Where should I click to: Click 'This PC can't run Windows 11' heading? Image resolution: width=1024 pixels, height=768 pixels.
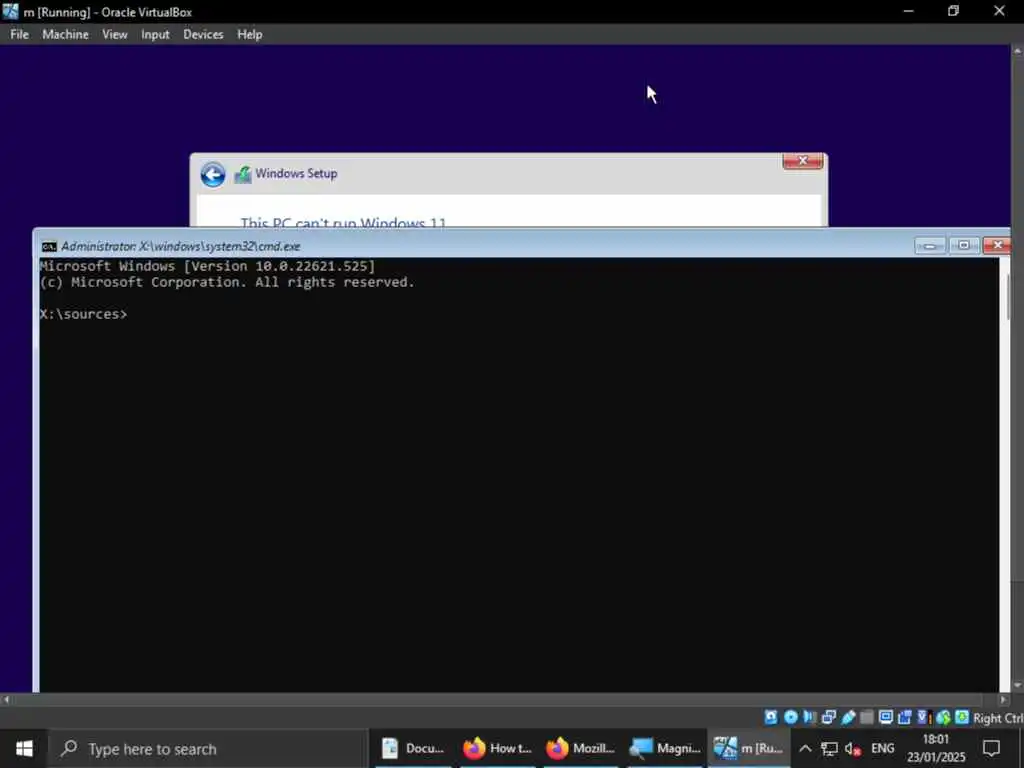[344, 222]
